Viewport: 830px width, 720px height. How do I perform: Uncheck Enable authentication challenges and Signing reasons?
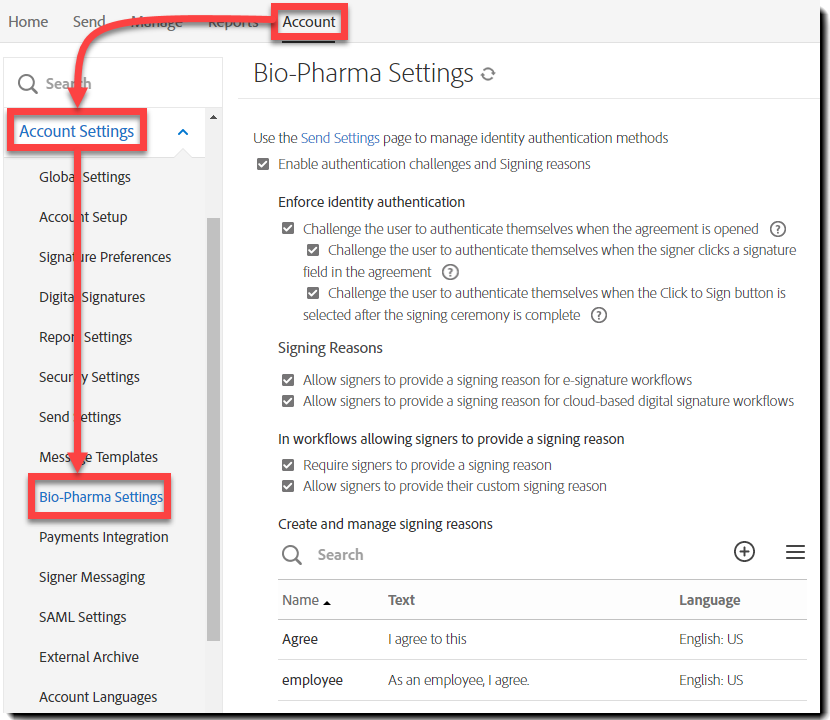[263, 164]
